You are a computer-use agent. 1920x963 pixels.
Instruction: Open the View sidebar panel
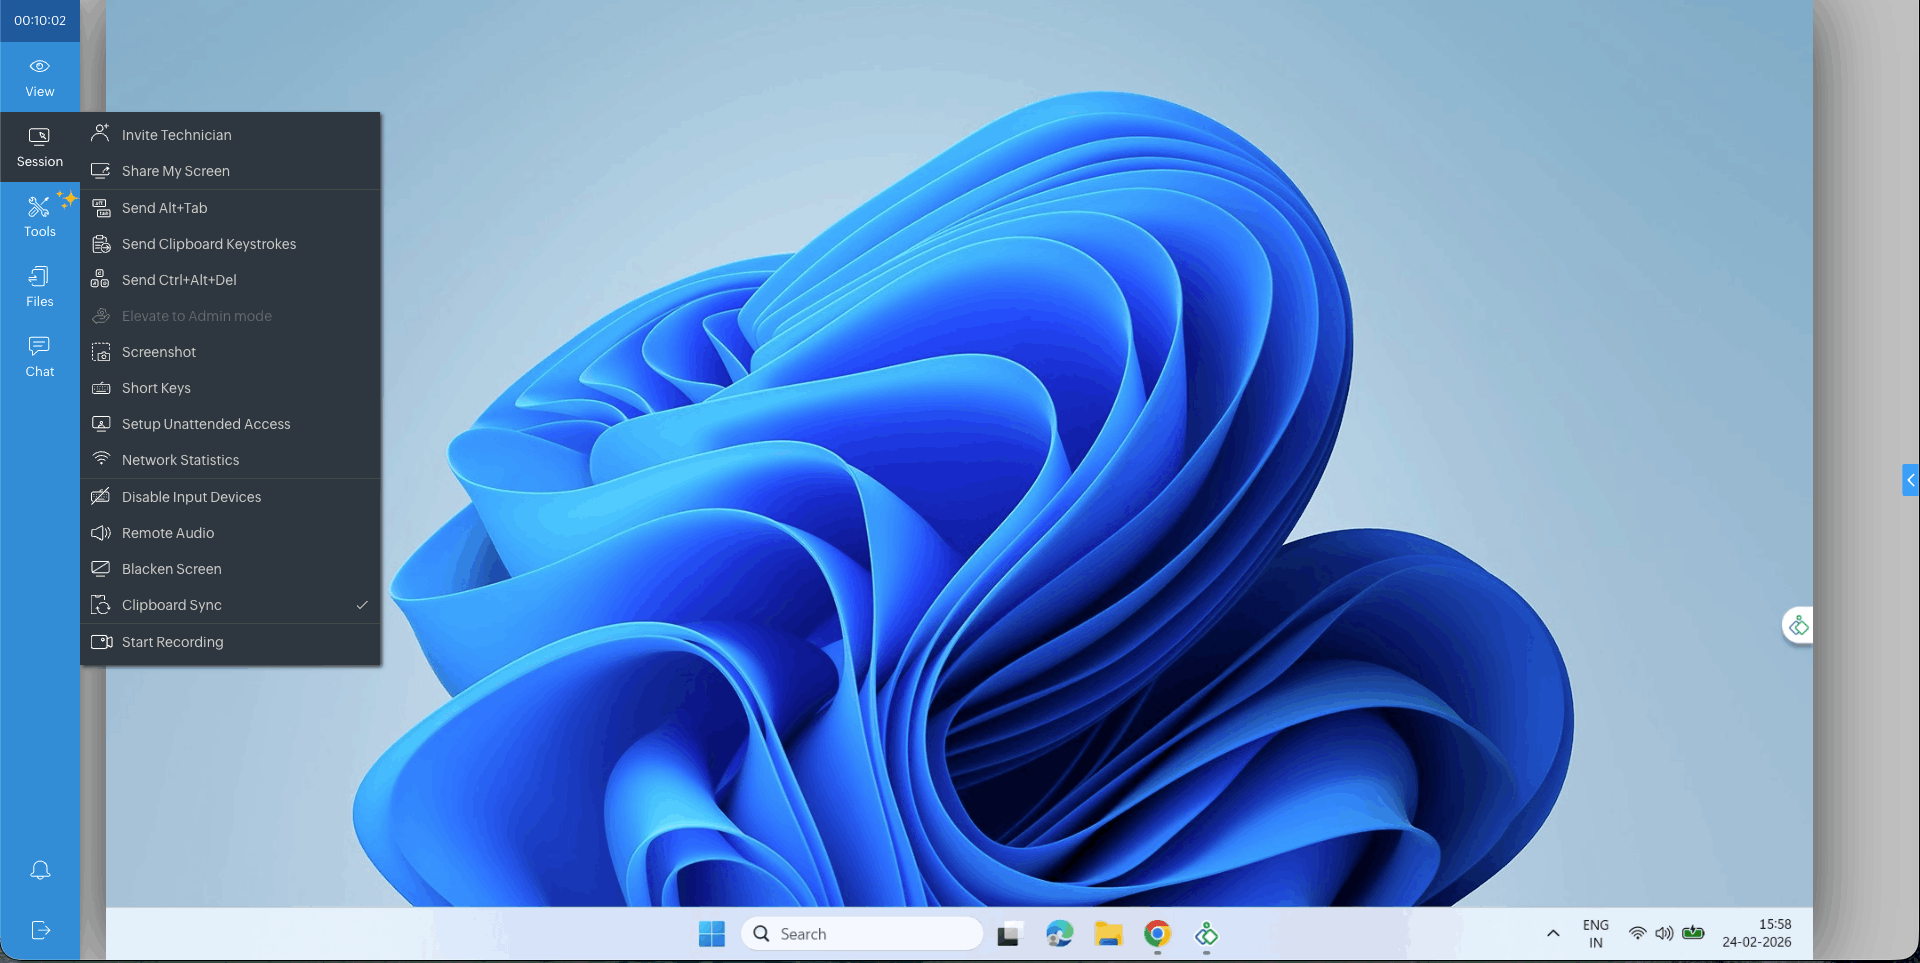pyautogui.click(x=40, y=77)
